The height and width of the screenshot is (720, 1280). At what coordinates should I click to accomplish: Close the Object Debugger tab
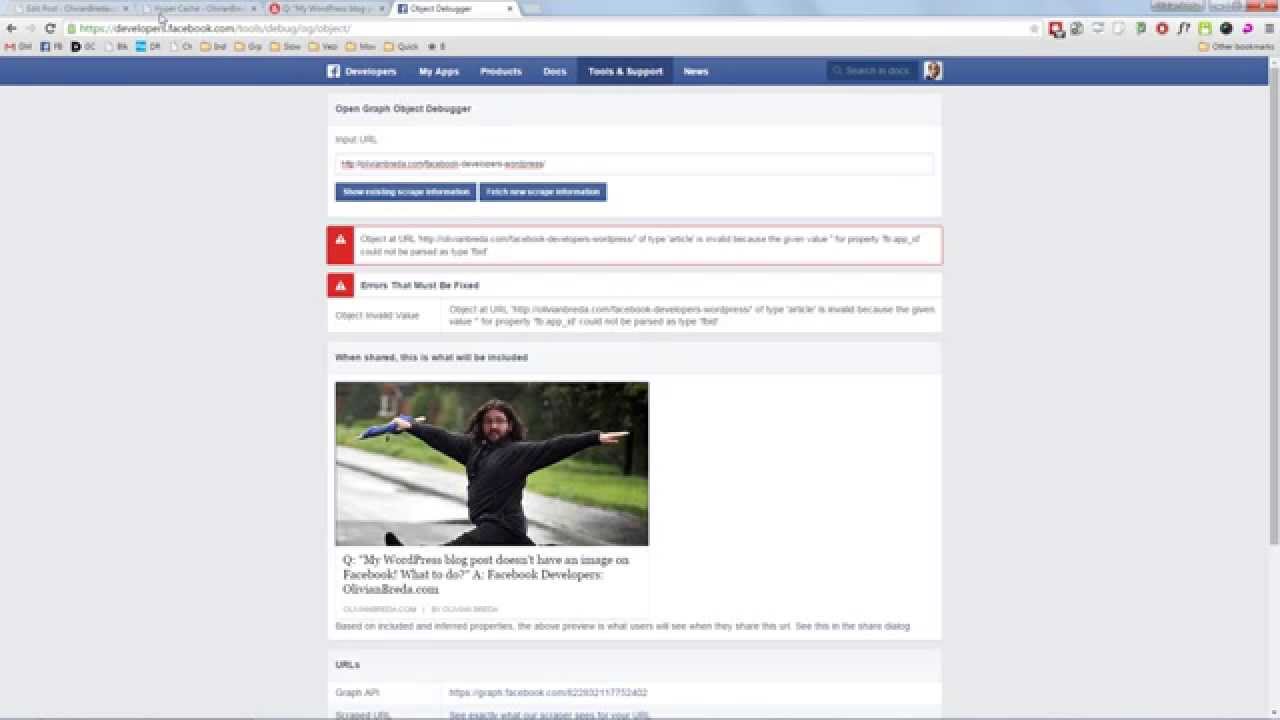pos(510,8)
